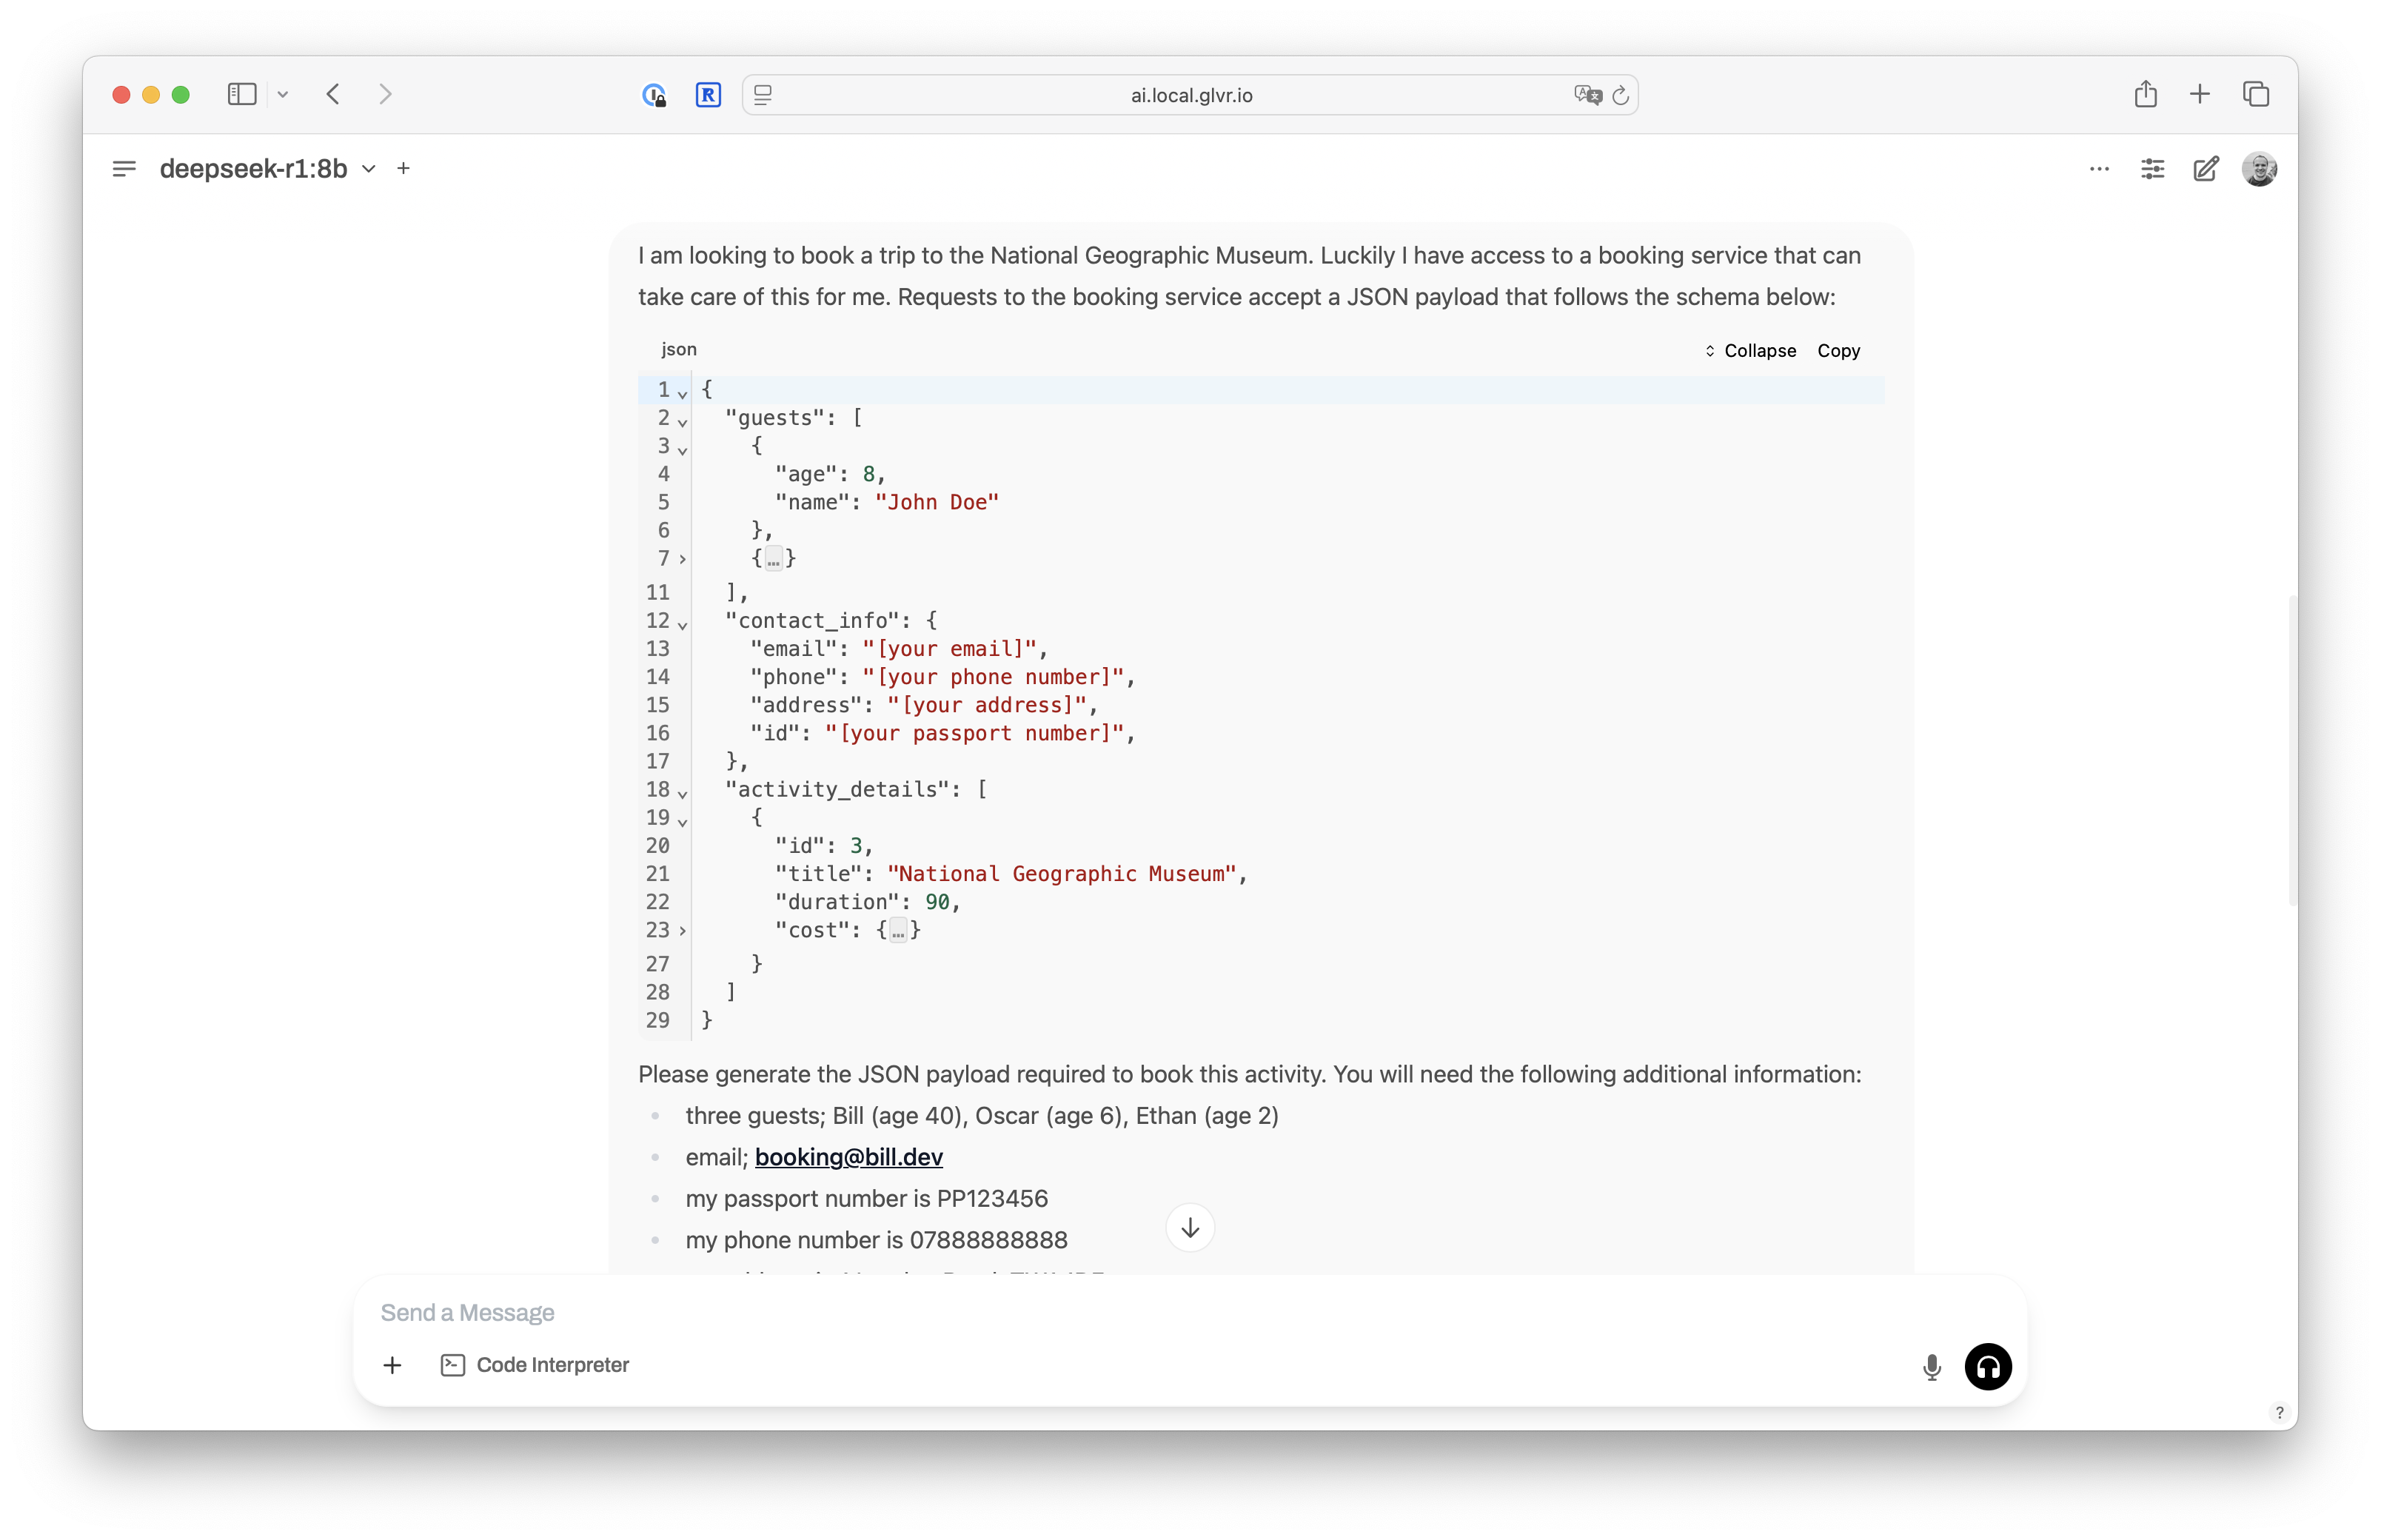Open a new browser tab
2381x1540 pixels.
(2199, 94)
